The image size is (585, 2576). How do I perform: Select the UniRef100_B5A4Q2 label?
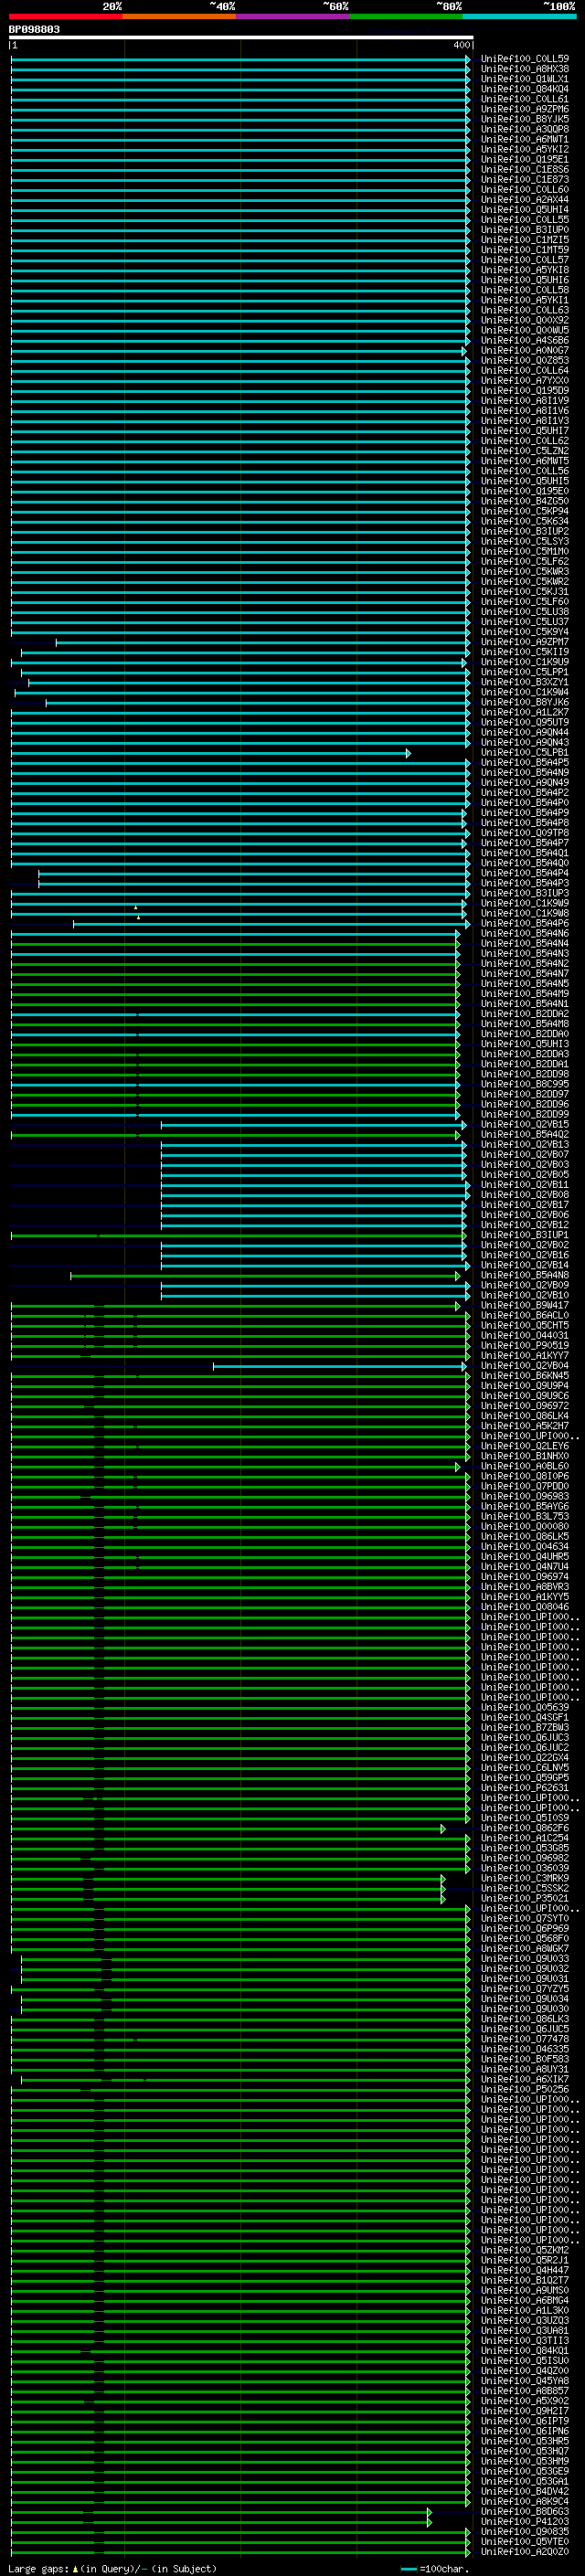tap(525, 1135)
